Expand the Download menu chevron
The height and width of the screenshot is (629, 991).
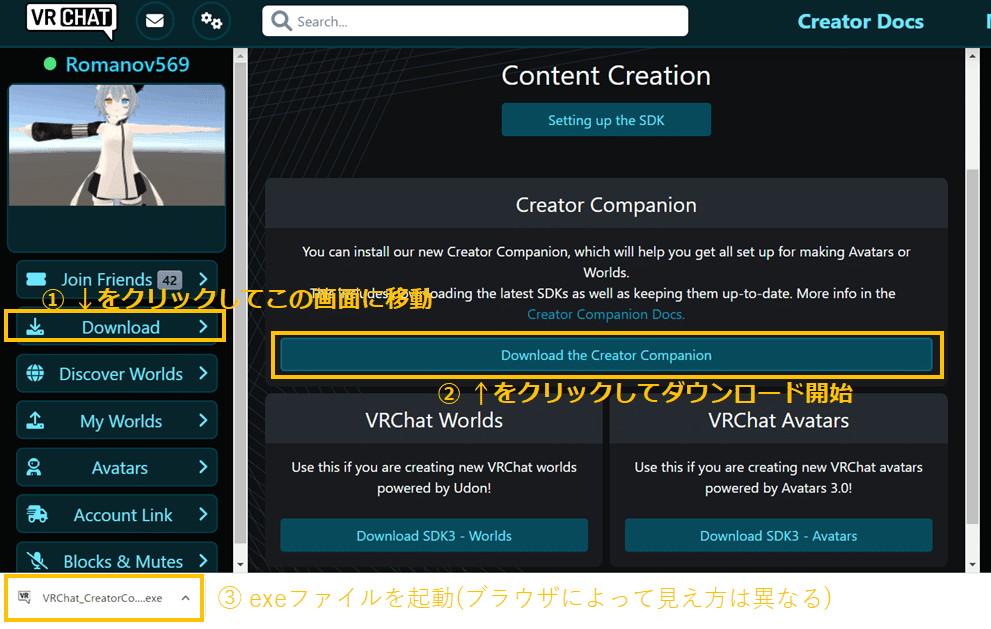click(203, 326)
